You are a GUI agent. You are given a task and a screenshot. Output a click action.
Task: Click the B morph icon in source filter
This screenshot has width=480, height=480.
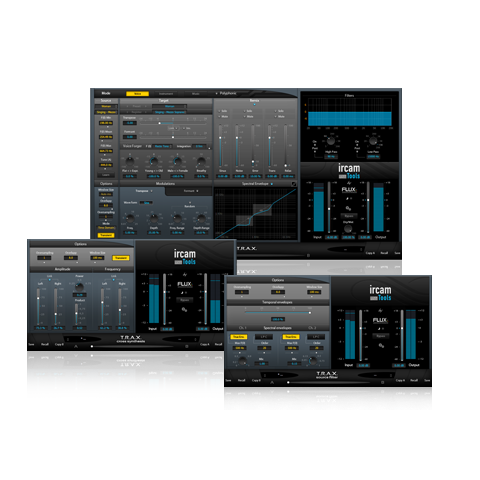click(x=383, y=382)
